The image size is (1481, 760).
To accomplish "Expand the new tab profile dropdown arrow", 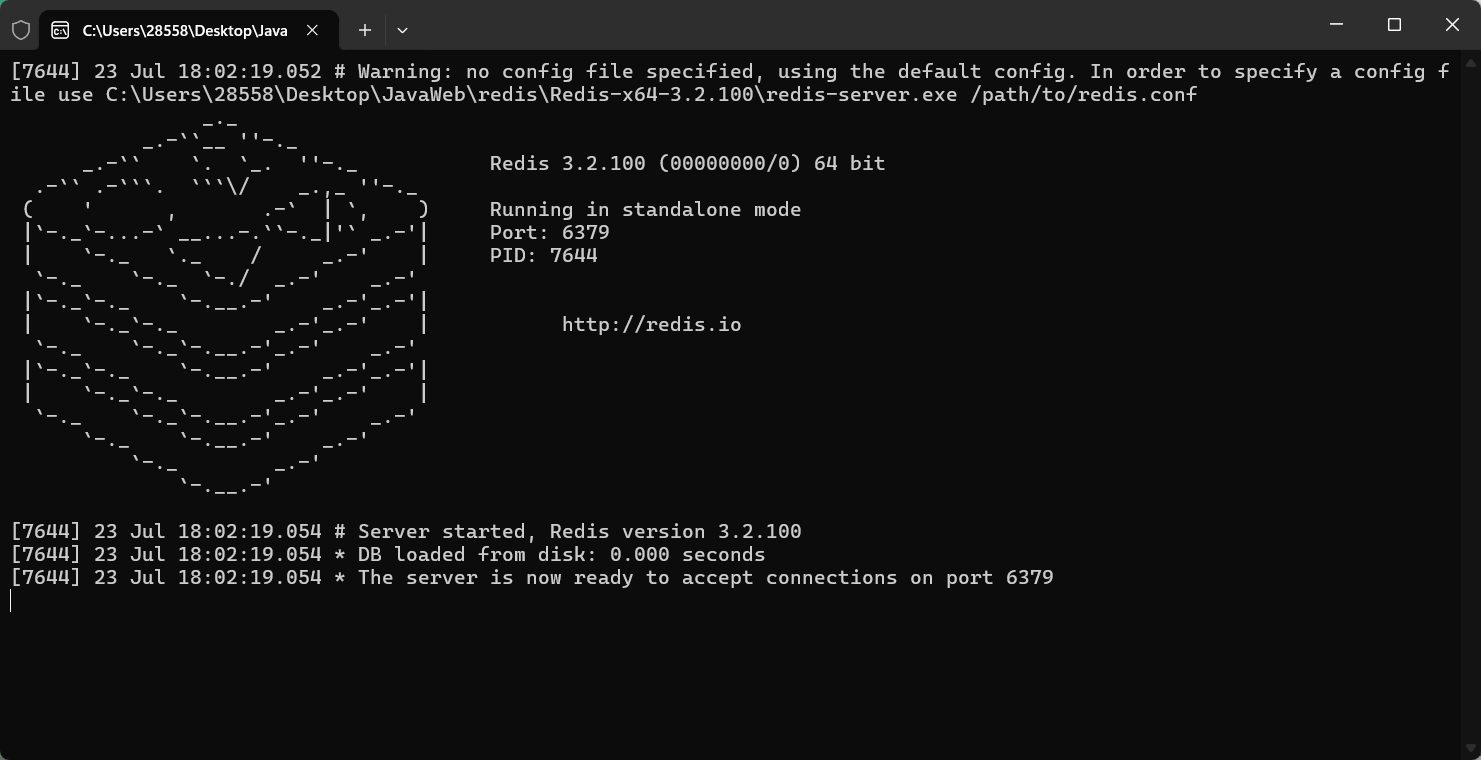I will [x=402, y=30].
